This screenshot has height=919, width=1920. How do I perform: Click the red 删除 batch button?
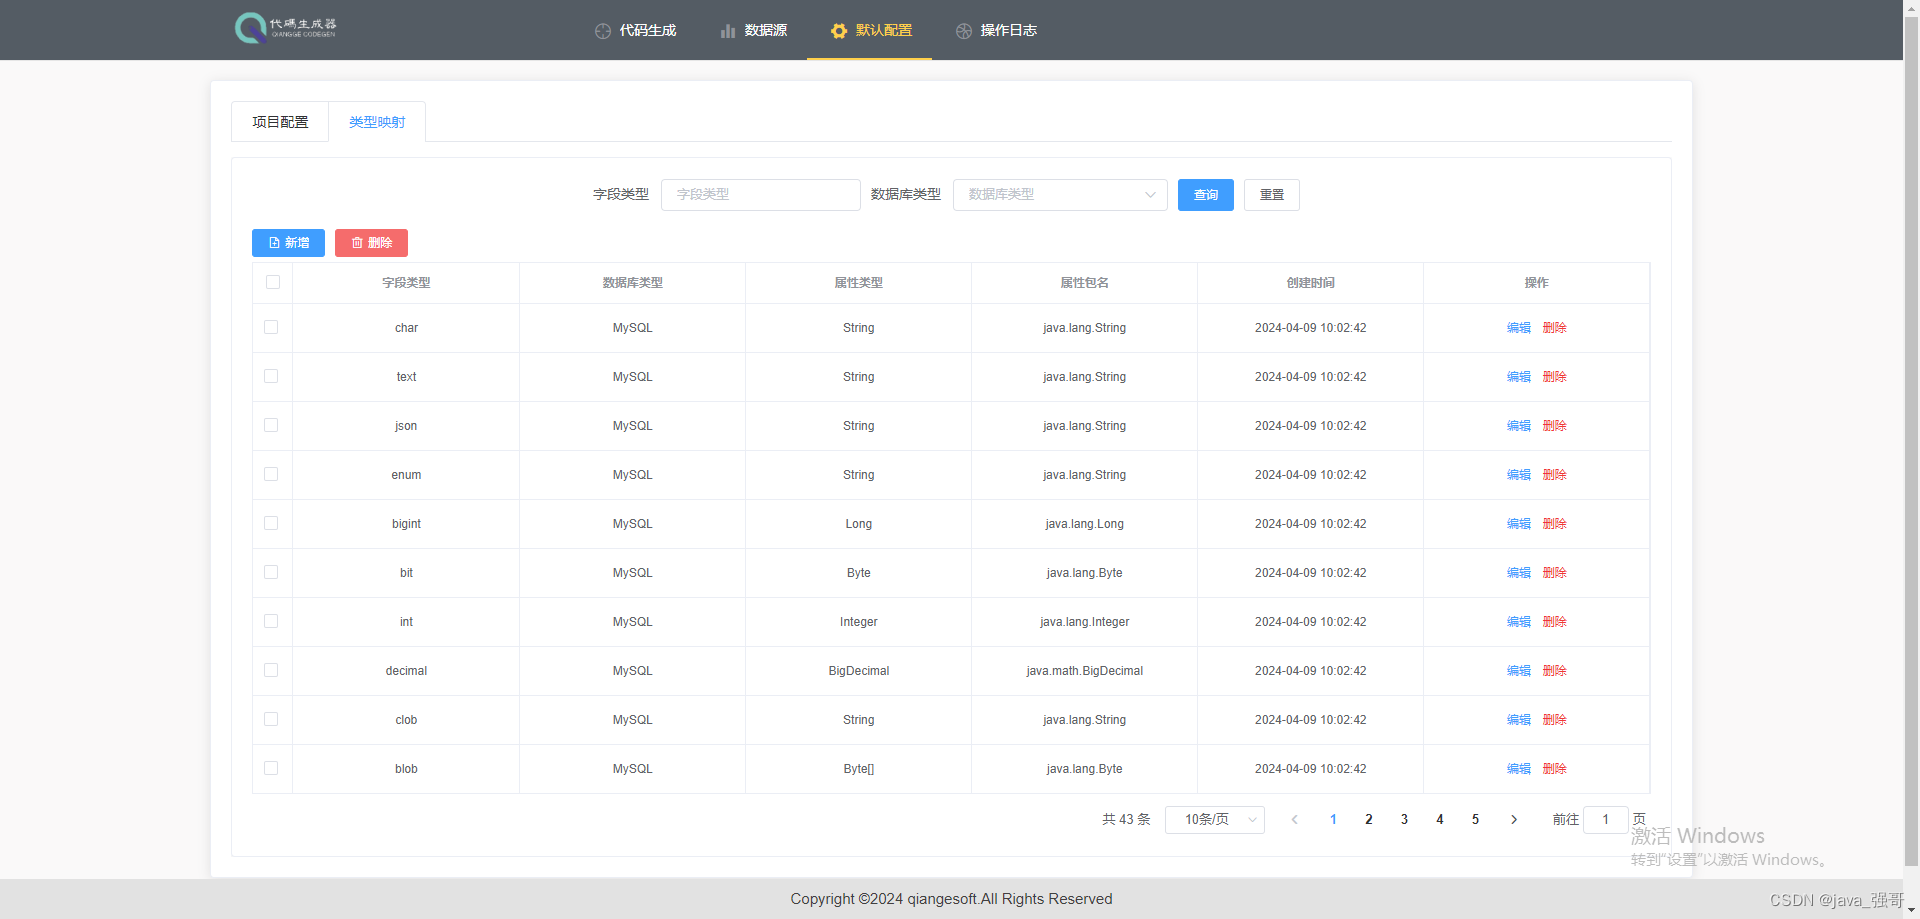371,243
